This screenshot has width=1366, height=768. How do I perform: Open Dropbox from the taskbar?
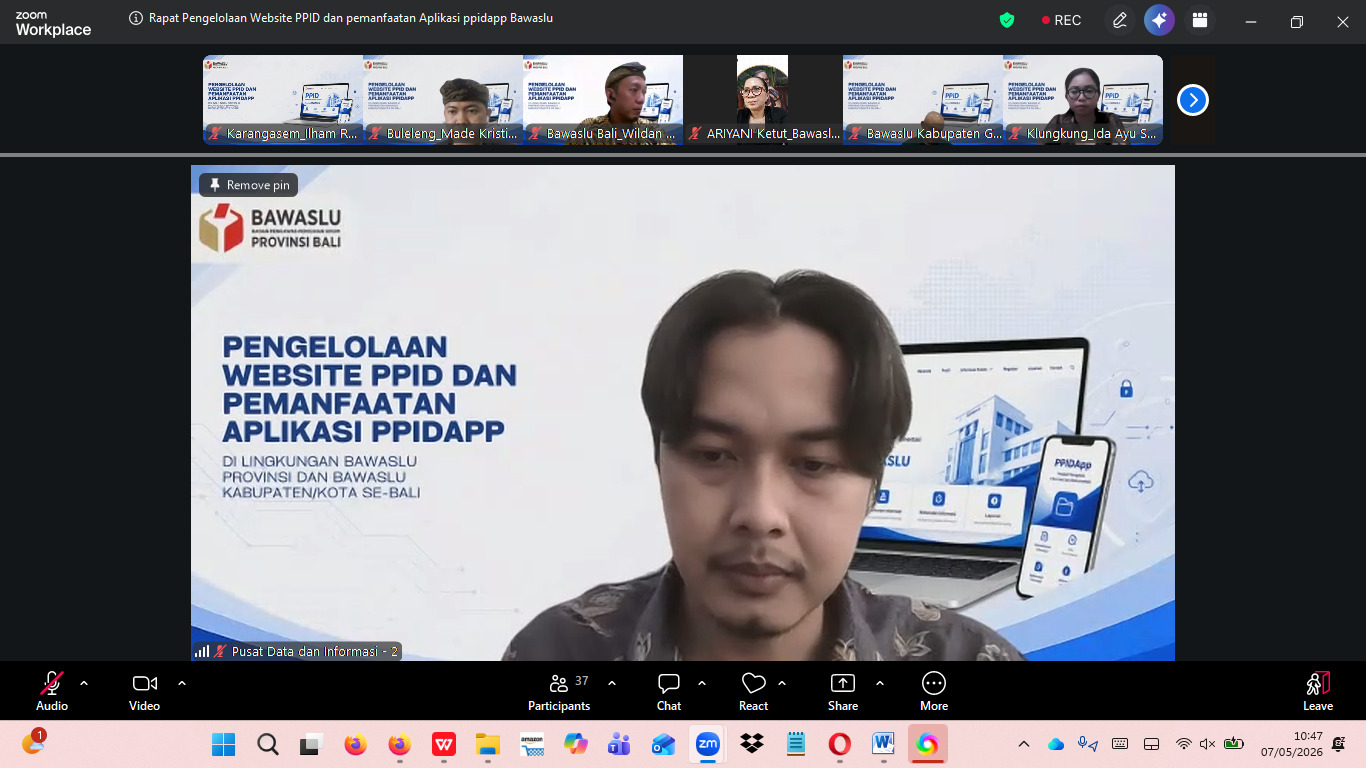click(x=751, y=744)
